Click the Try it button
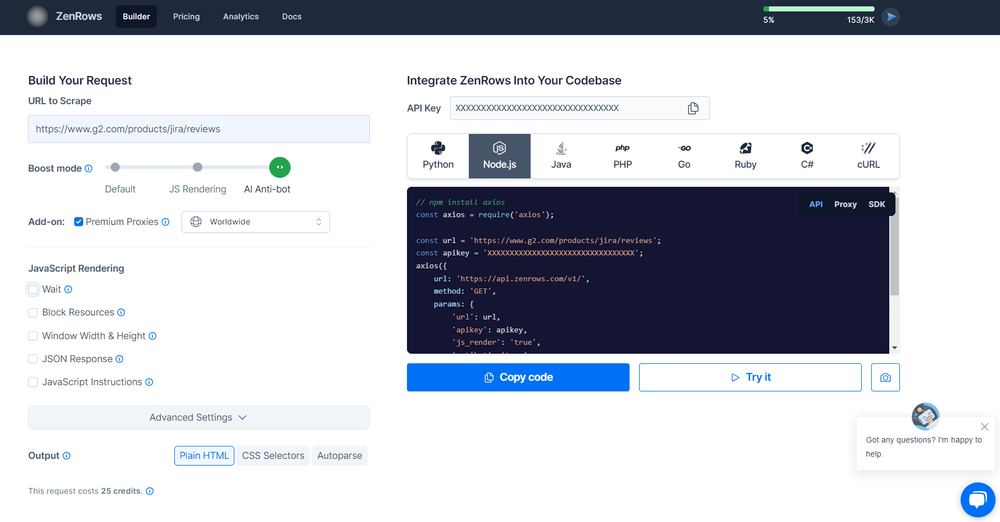Image resolution: width=1000 pixels, height=522 pixels. tap(750, 377)
